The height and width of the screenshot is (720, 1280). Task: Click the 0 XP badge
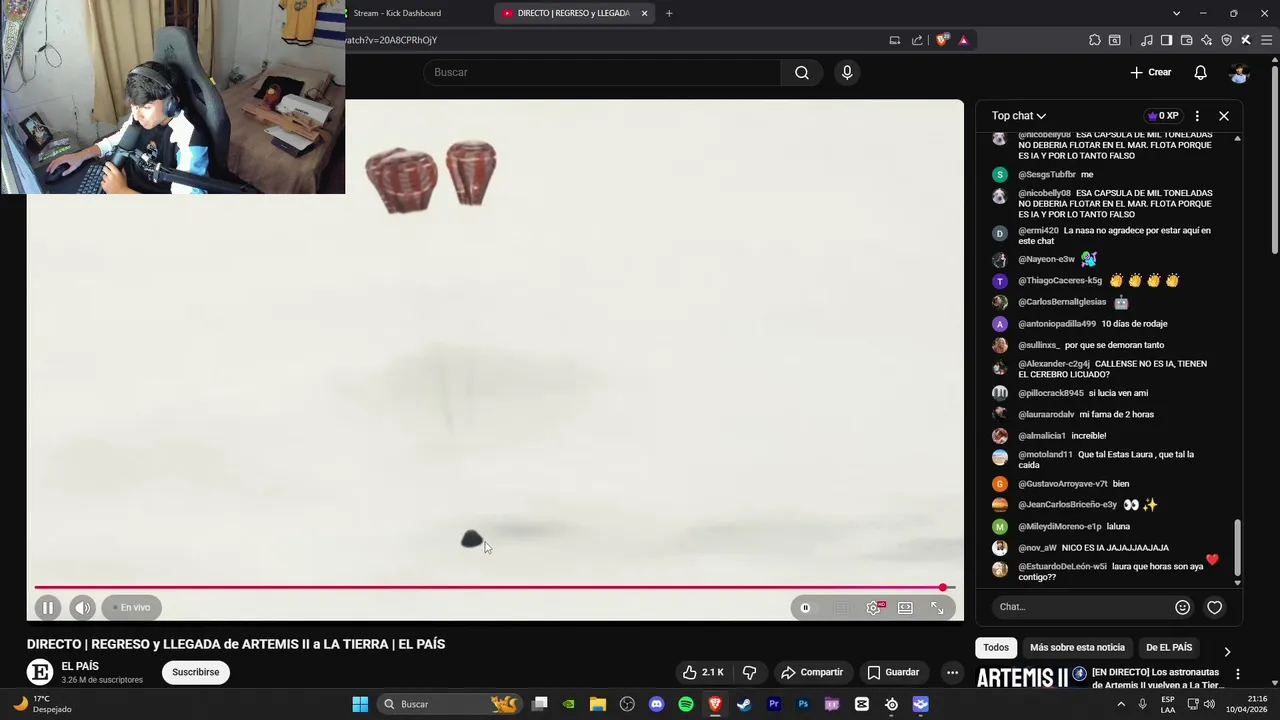[x=1163, y=116]
